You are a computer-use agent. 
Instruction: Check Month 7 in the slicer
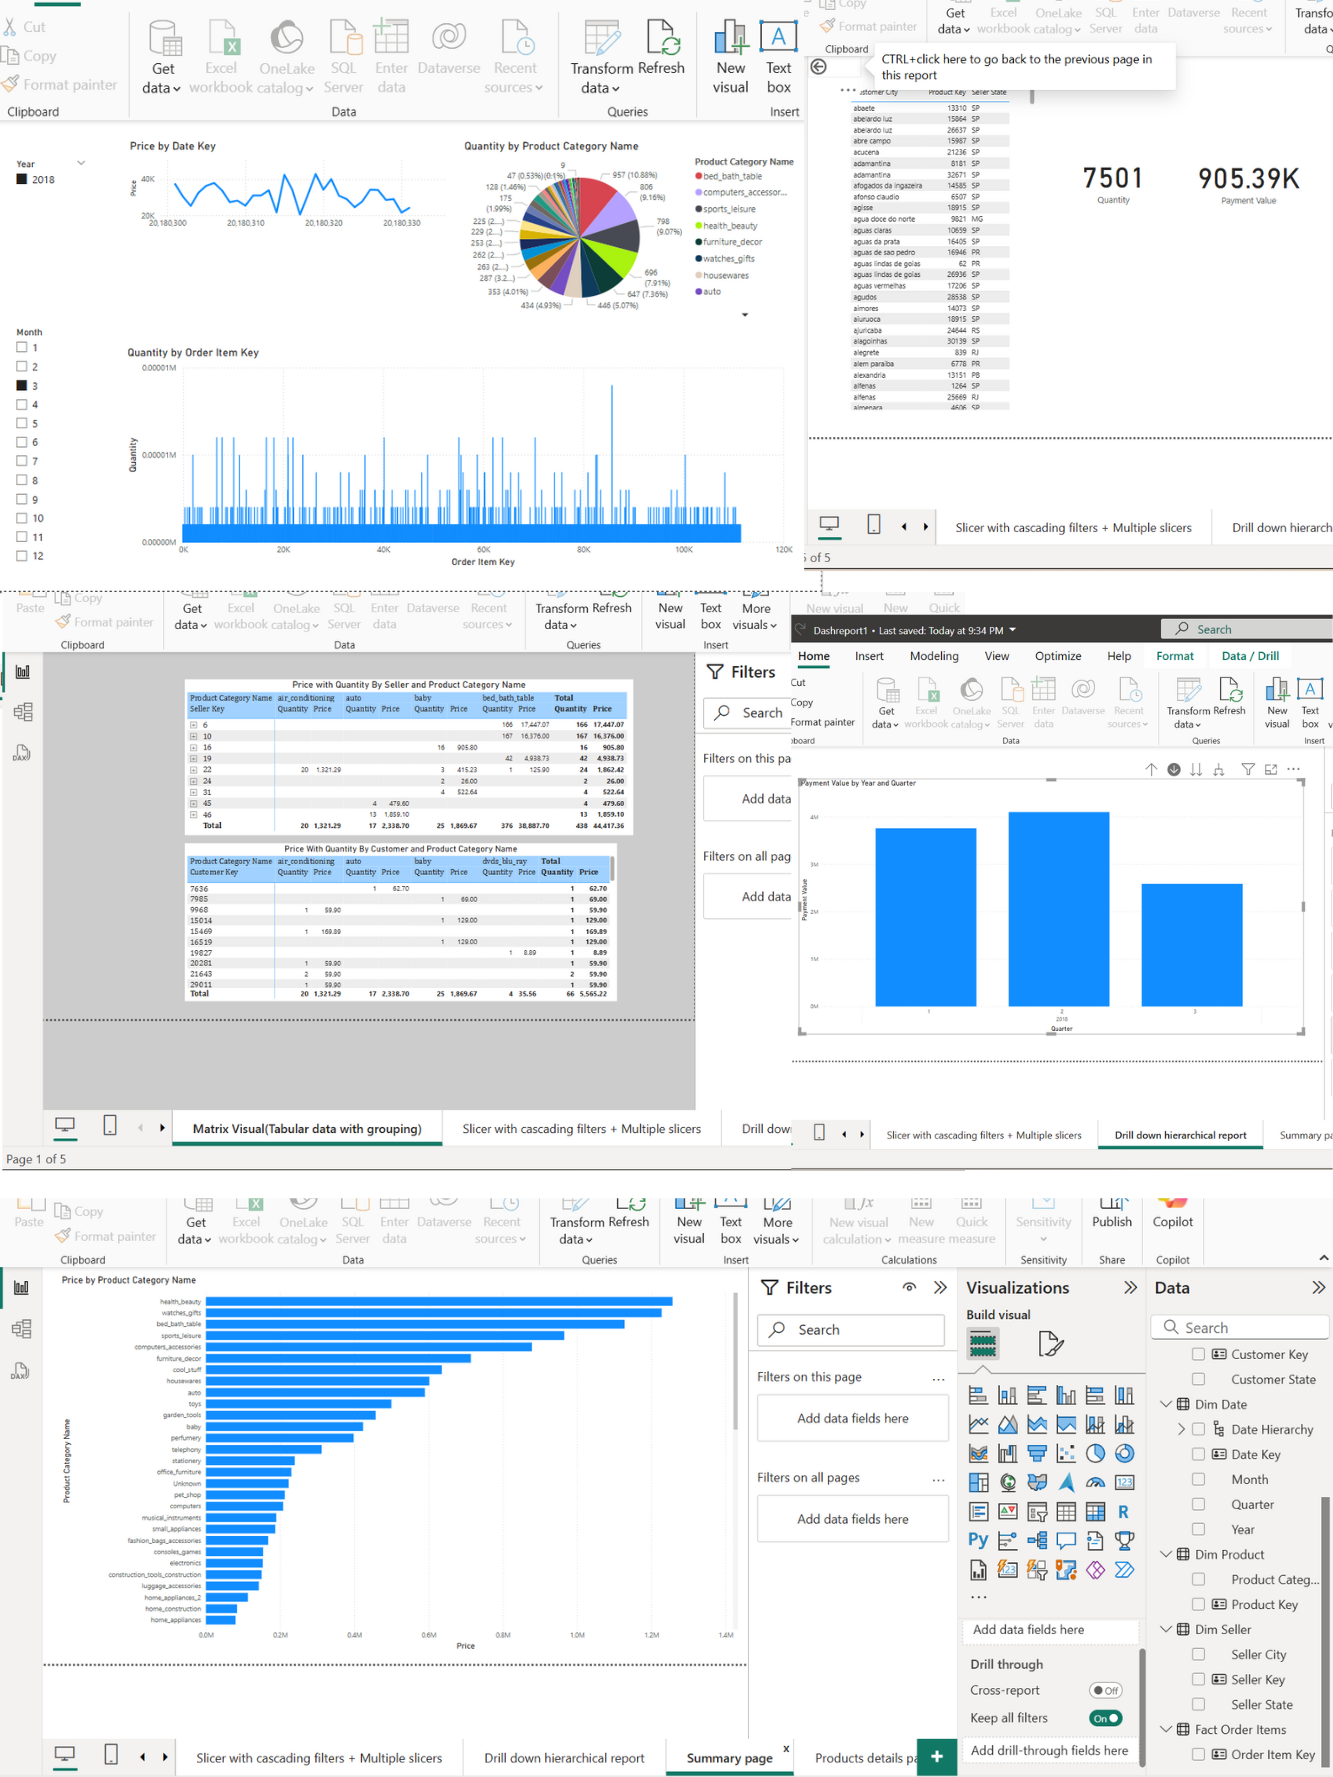[22, 461]
